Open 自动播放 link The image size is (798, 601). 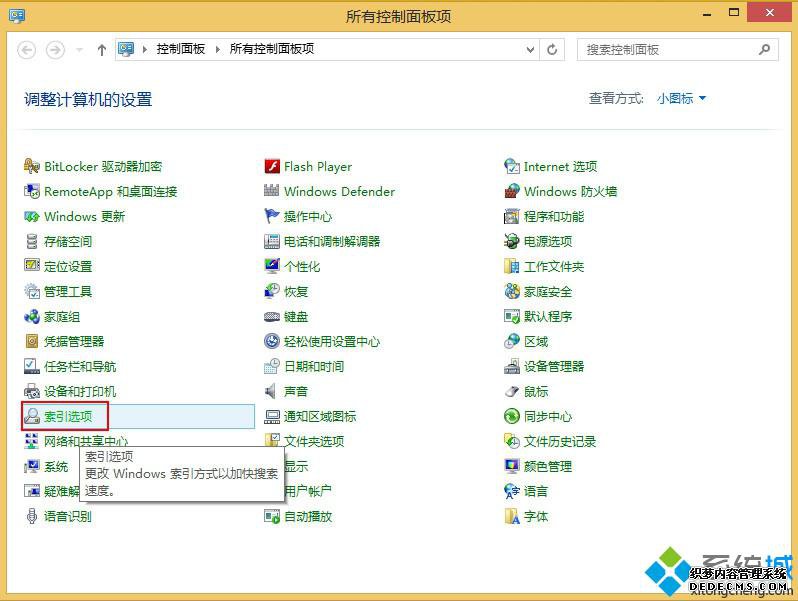tap(308, 517)
